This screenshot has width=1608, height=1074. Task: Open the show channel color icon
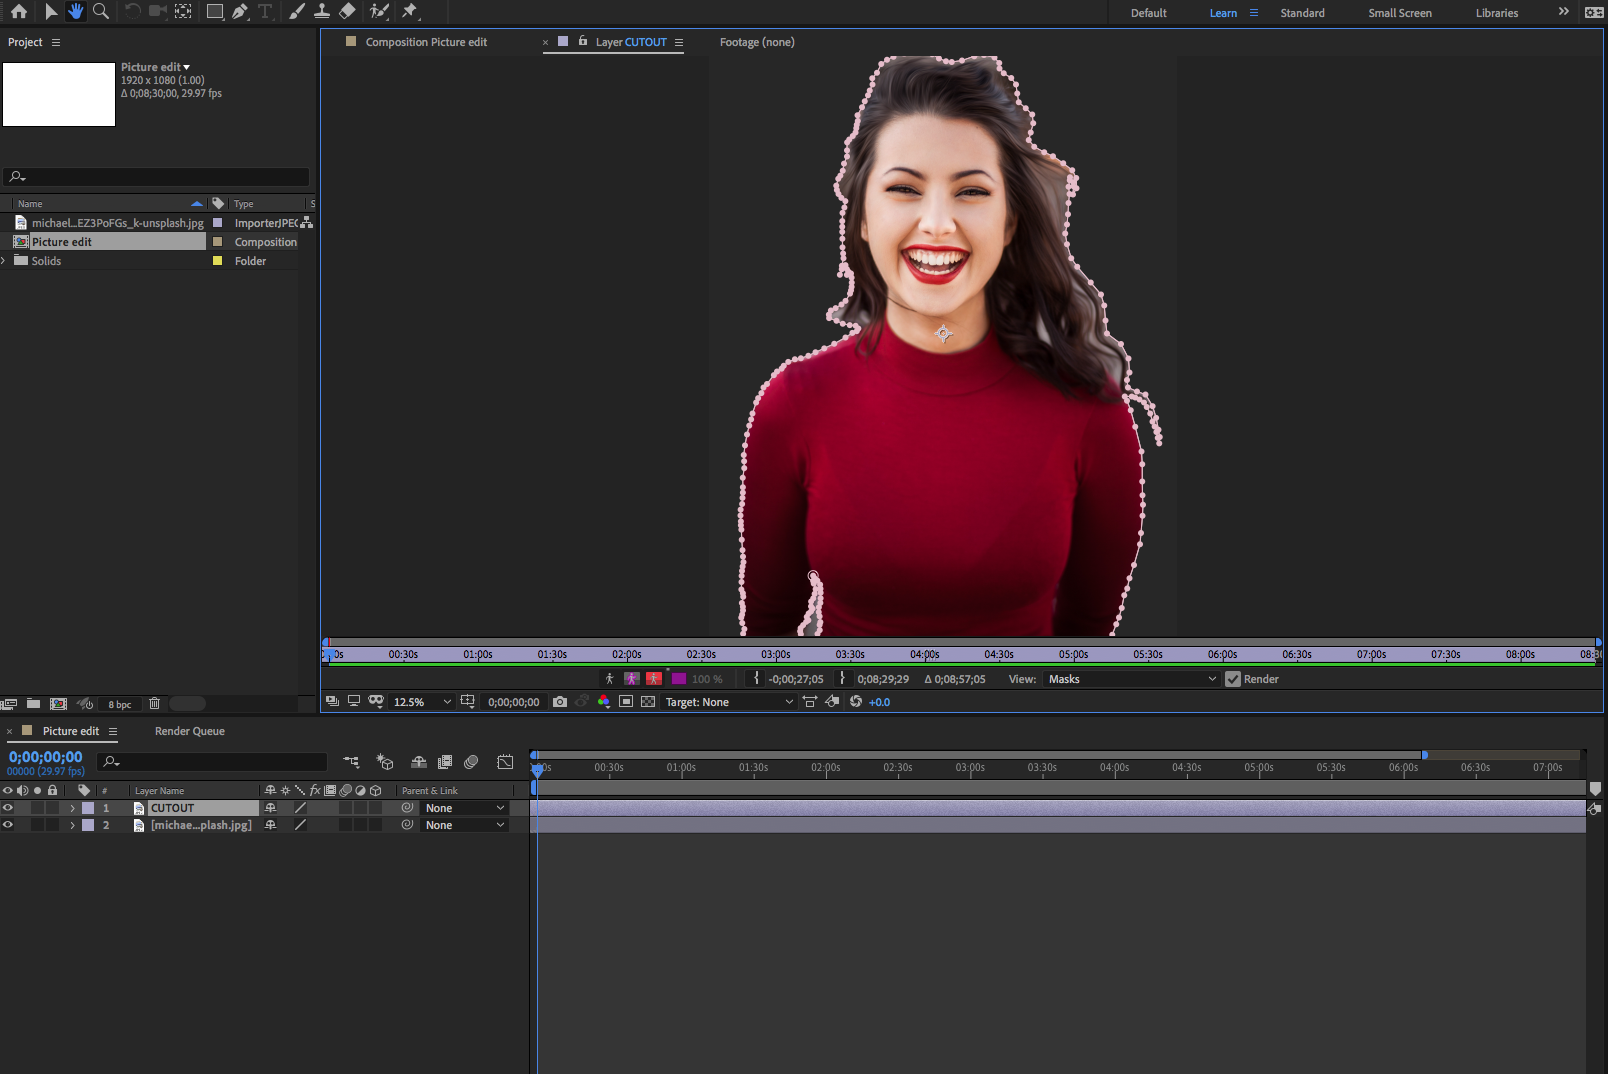(604, 702)
